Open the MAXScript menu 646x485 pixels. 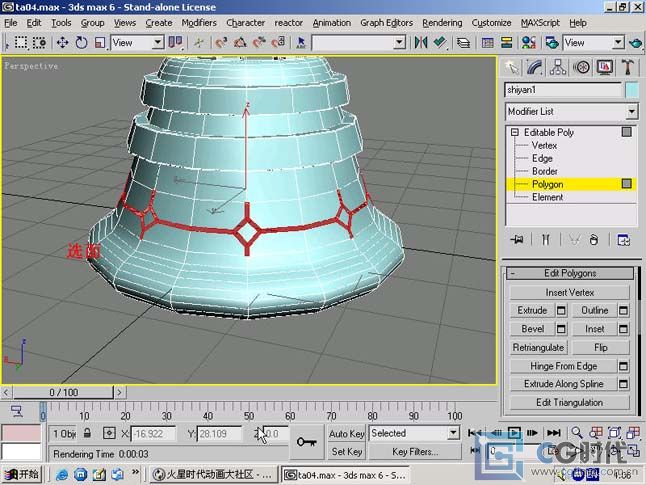pos(540,23)
